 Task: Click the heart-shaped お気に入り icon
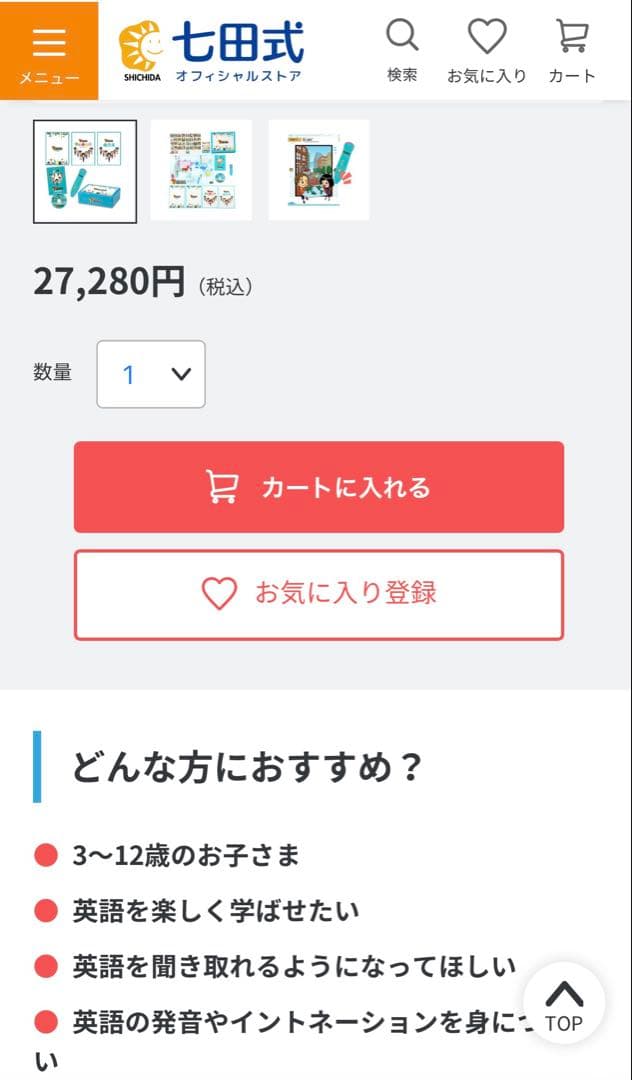point(486,35)
